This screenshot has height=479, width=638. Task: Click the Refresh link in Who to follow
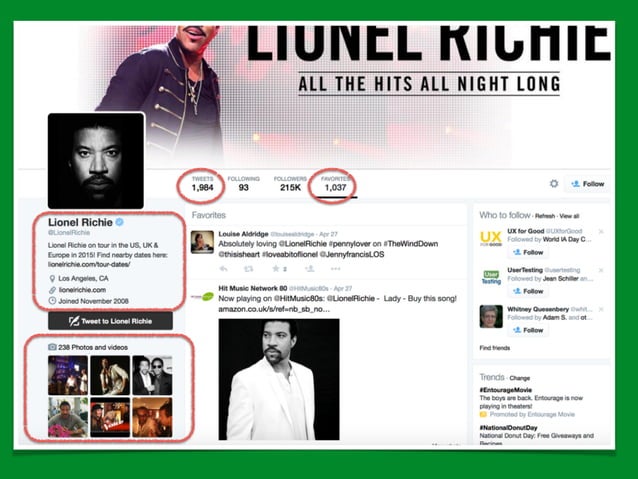click(x=545, y=216)
